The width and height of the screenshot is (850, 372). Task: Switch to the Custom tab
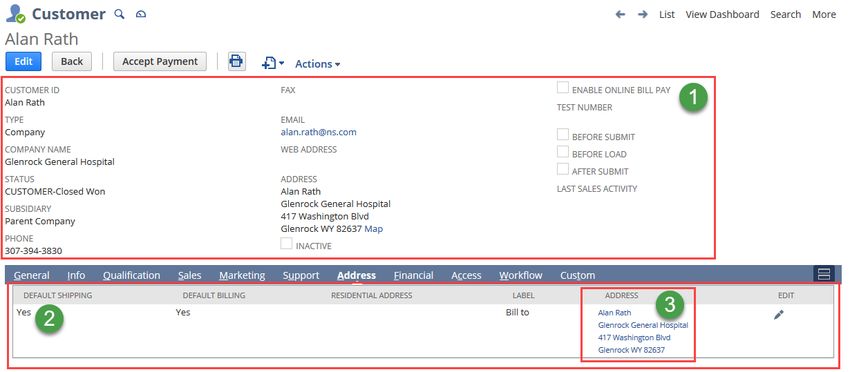[x=577, y=275]
